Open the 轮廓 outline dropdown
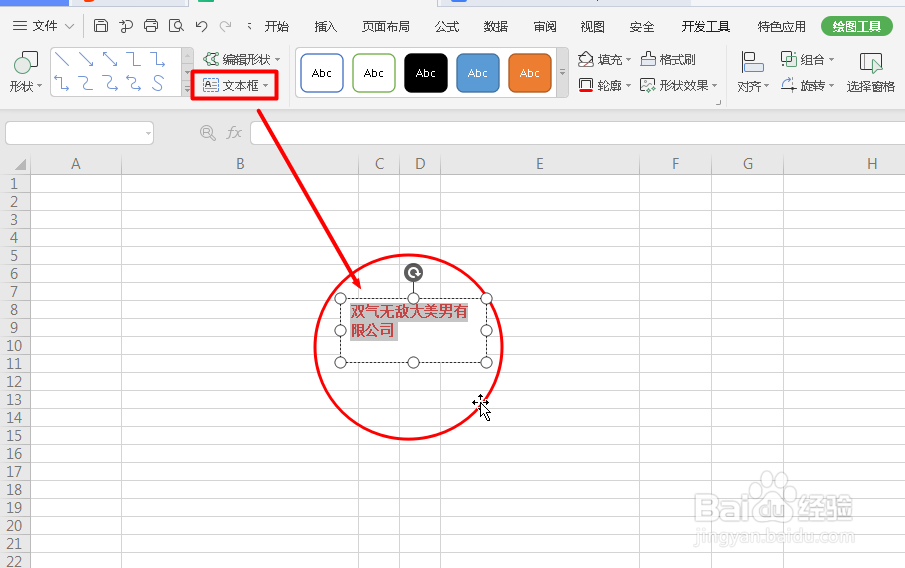 pos(604,85)
